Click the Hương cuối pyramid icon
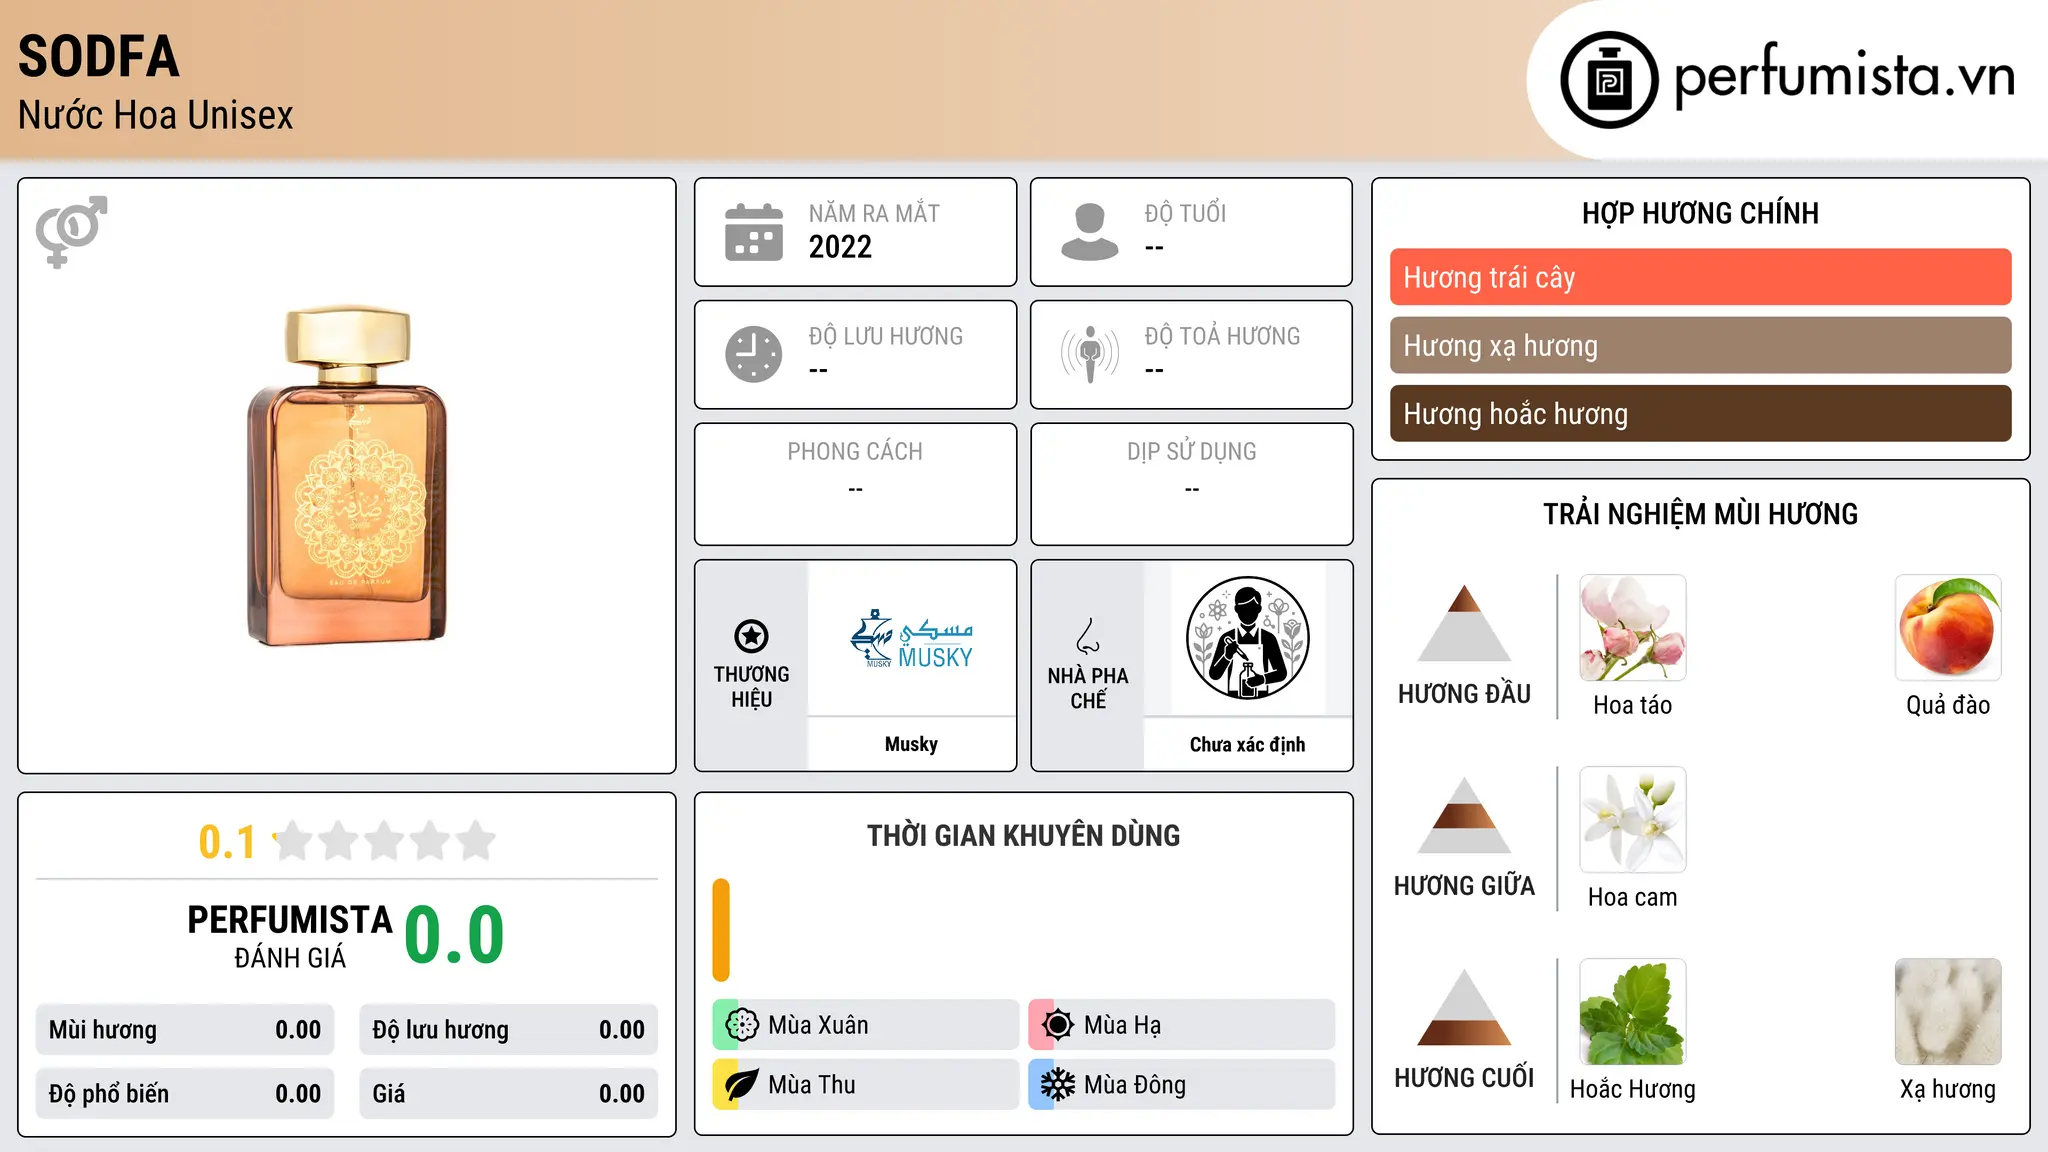Screen dimensions: 2048x1152 (x=1464, y=1007)
